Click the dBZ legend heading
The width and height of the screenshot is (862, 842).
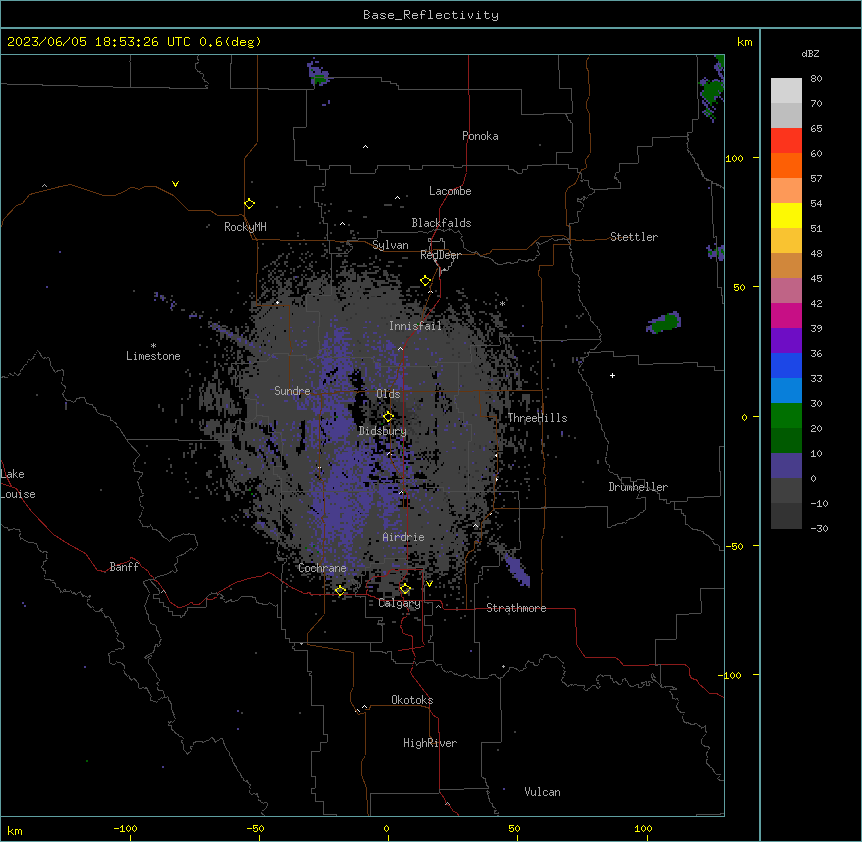[x=810, y=53]
